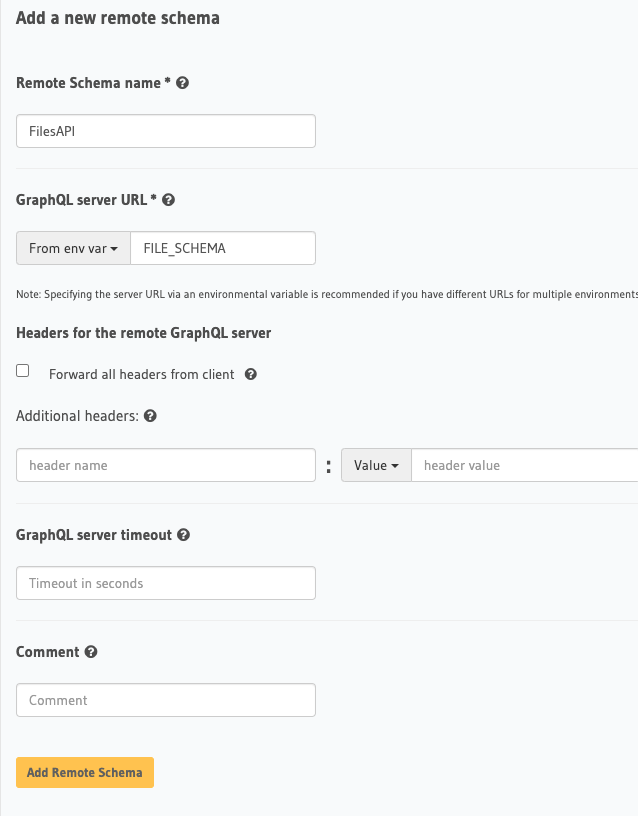Expand the header 'Value' type dropdown
The image size is (638, 816).
(x=376, y=465)
